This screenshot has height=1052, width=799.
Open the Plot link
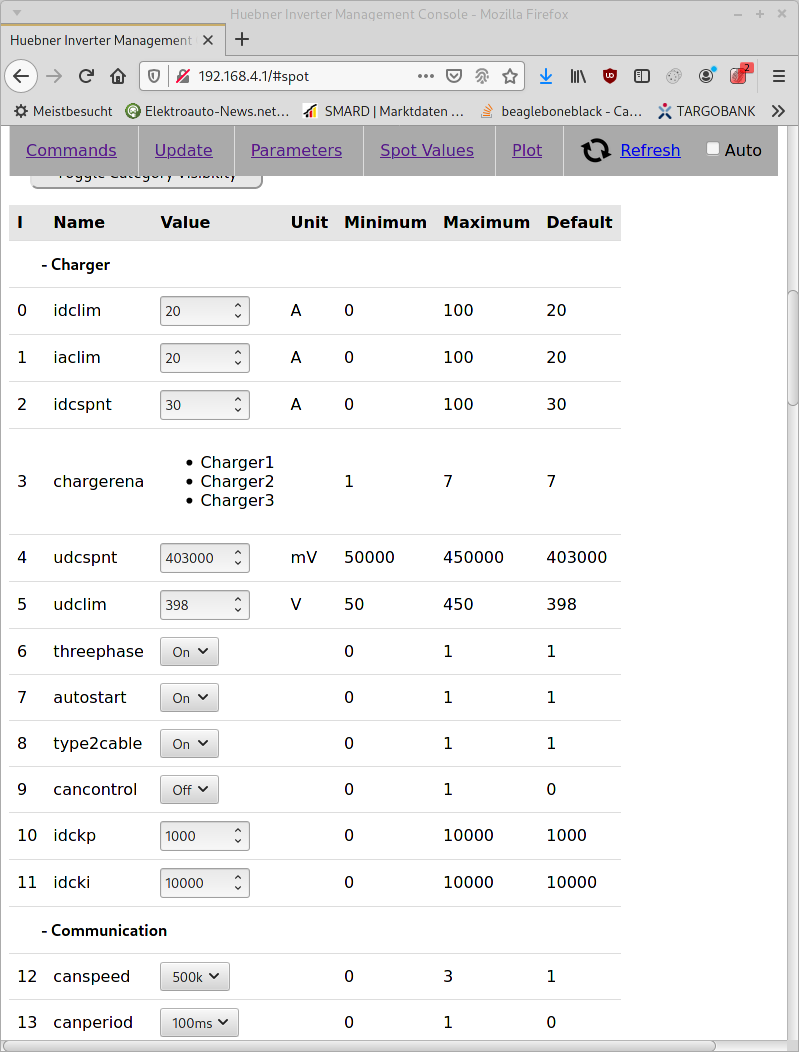point(527,150)
